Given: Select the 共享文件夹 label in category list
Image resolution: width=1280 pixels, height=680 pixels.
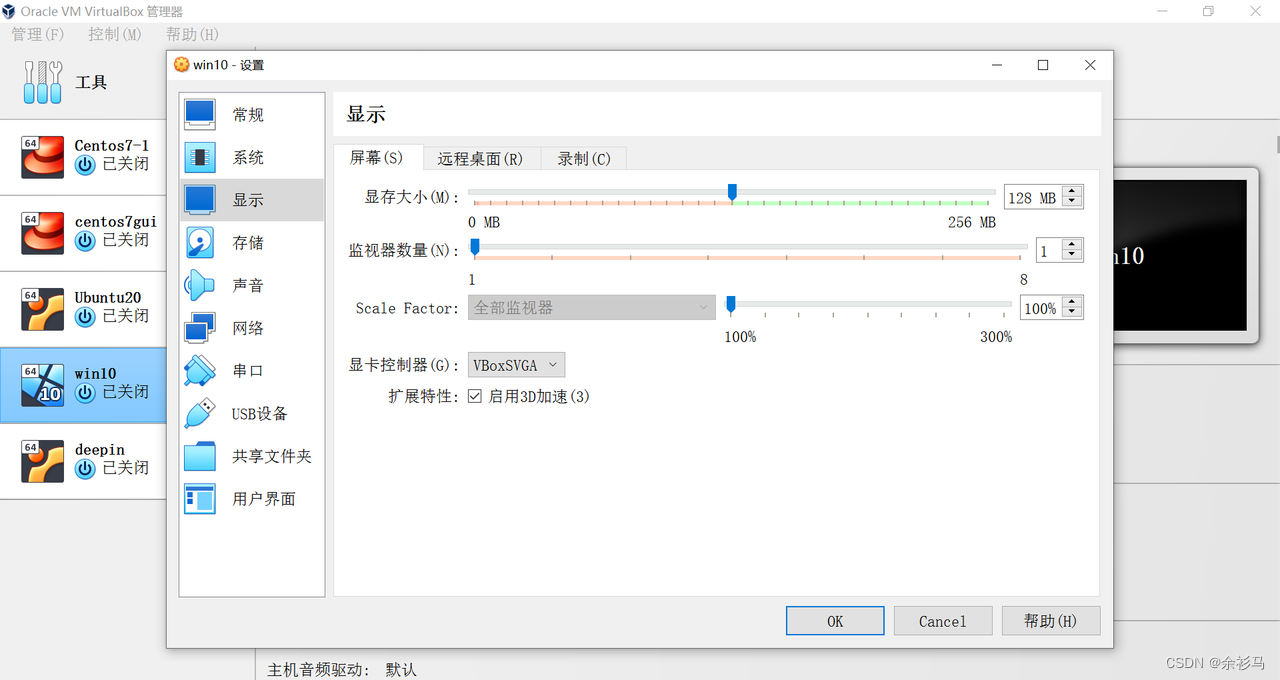Looking at the screenshot, I should 272,456.
